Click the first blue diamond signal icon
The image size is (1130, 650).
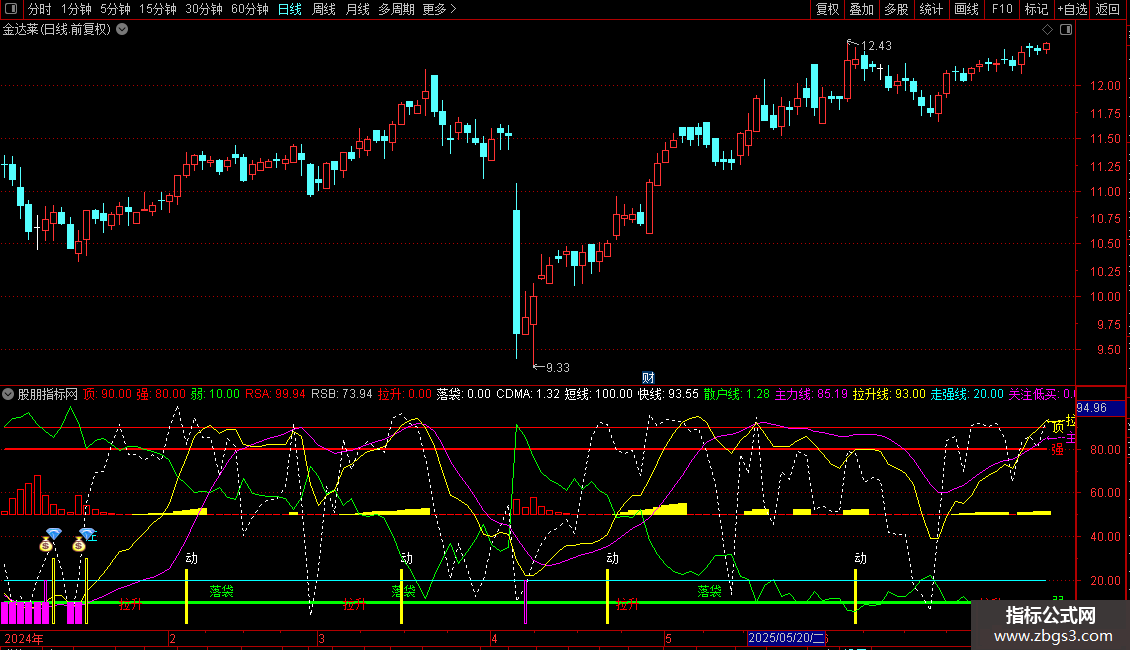pos(54,533)
